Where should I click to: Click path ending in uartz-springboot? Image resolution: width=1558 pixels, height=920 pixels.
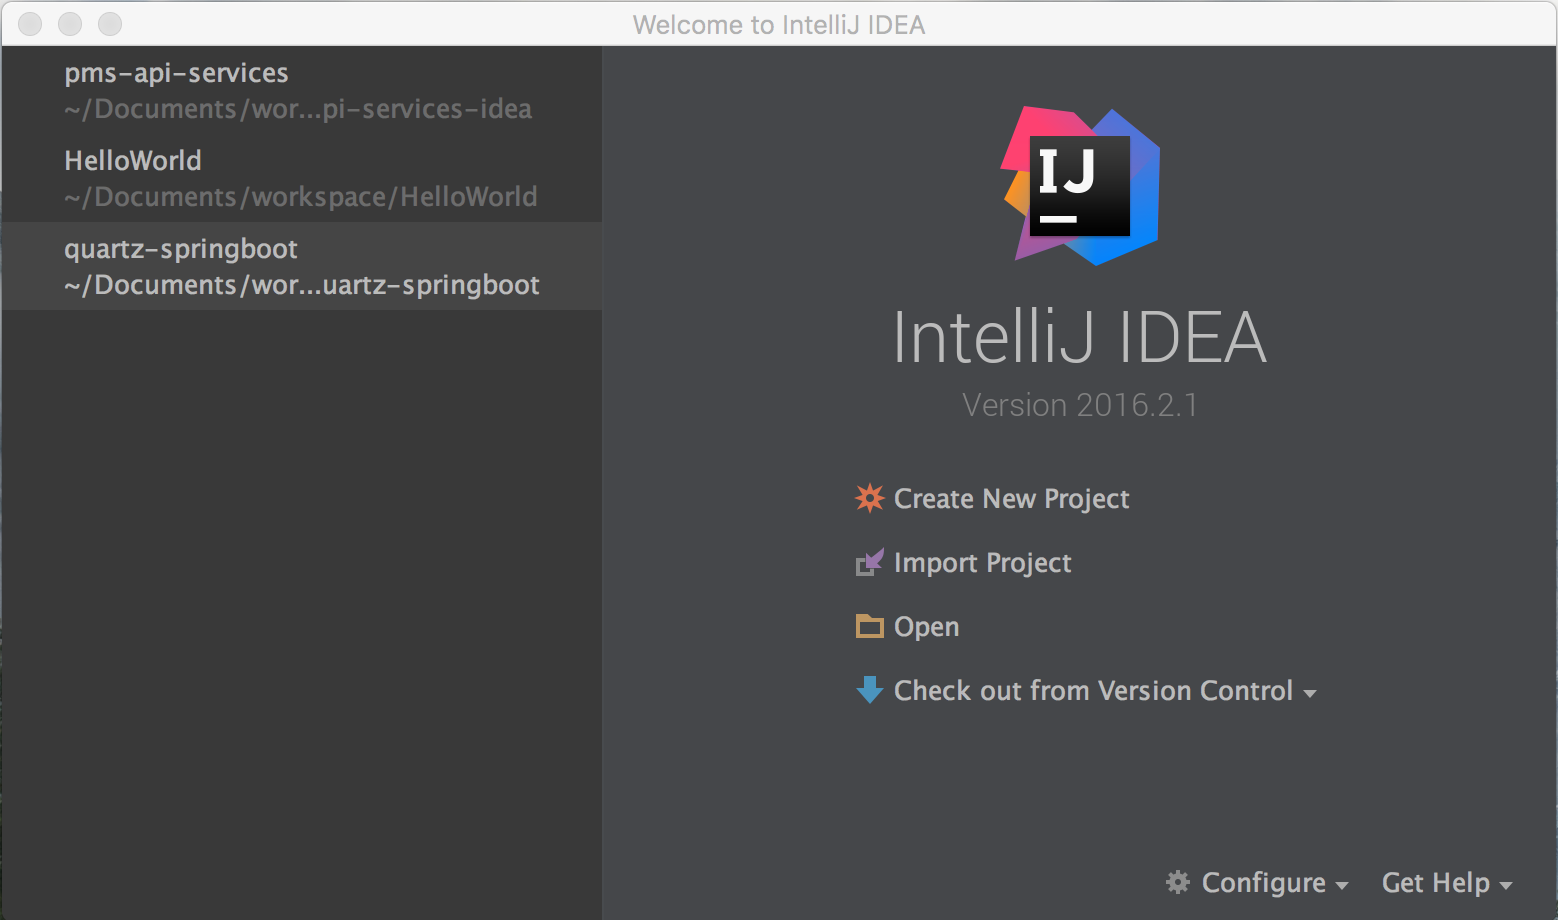pyautogui.click(x=302, y=285)
